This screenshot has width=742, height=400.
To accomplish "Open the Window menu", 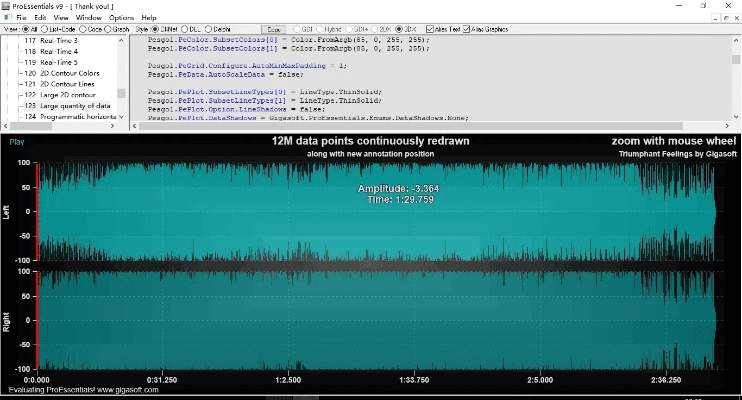I will [x=88, y=18].
